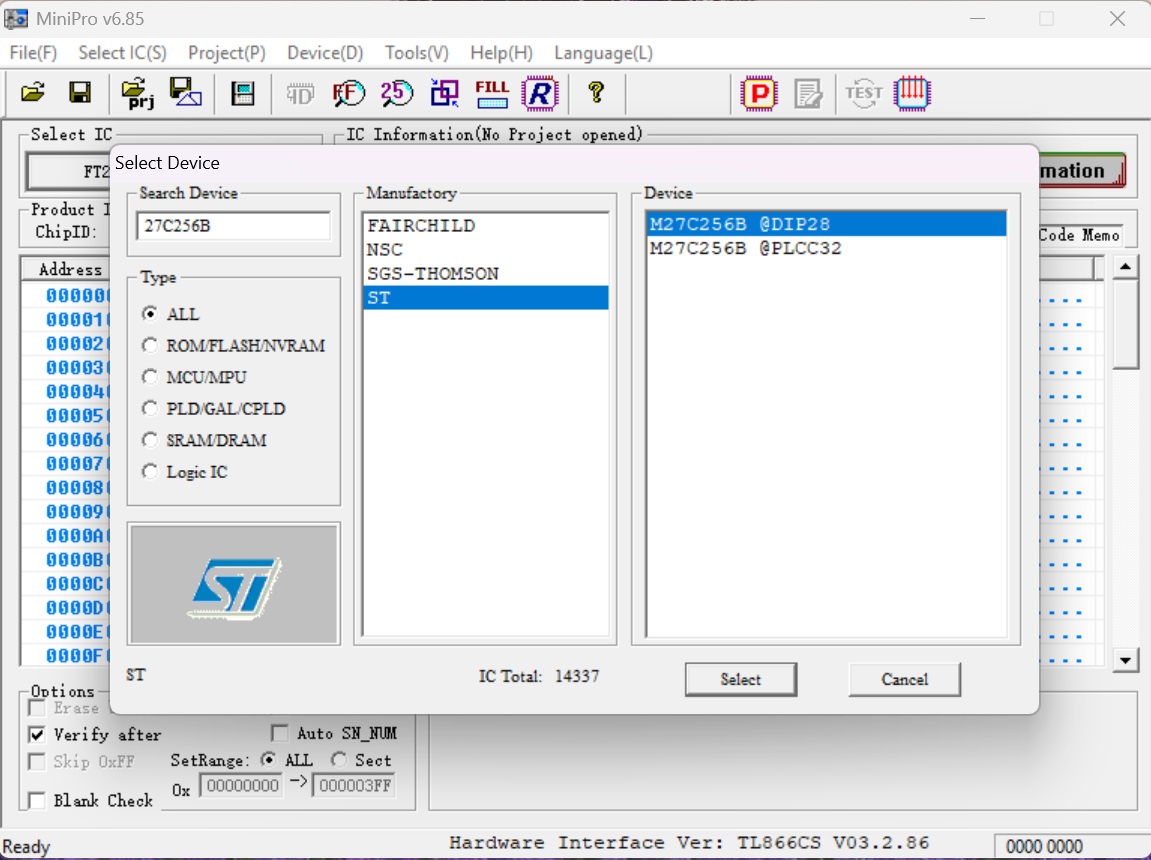This screenshot has height=860, width=1151.
Task: Select the ROM/FLASH/NVRAM type radio button
Action: (150, 346)
